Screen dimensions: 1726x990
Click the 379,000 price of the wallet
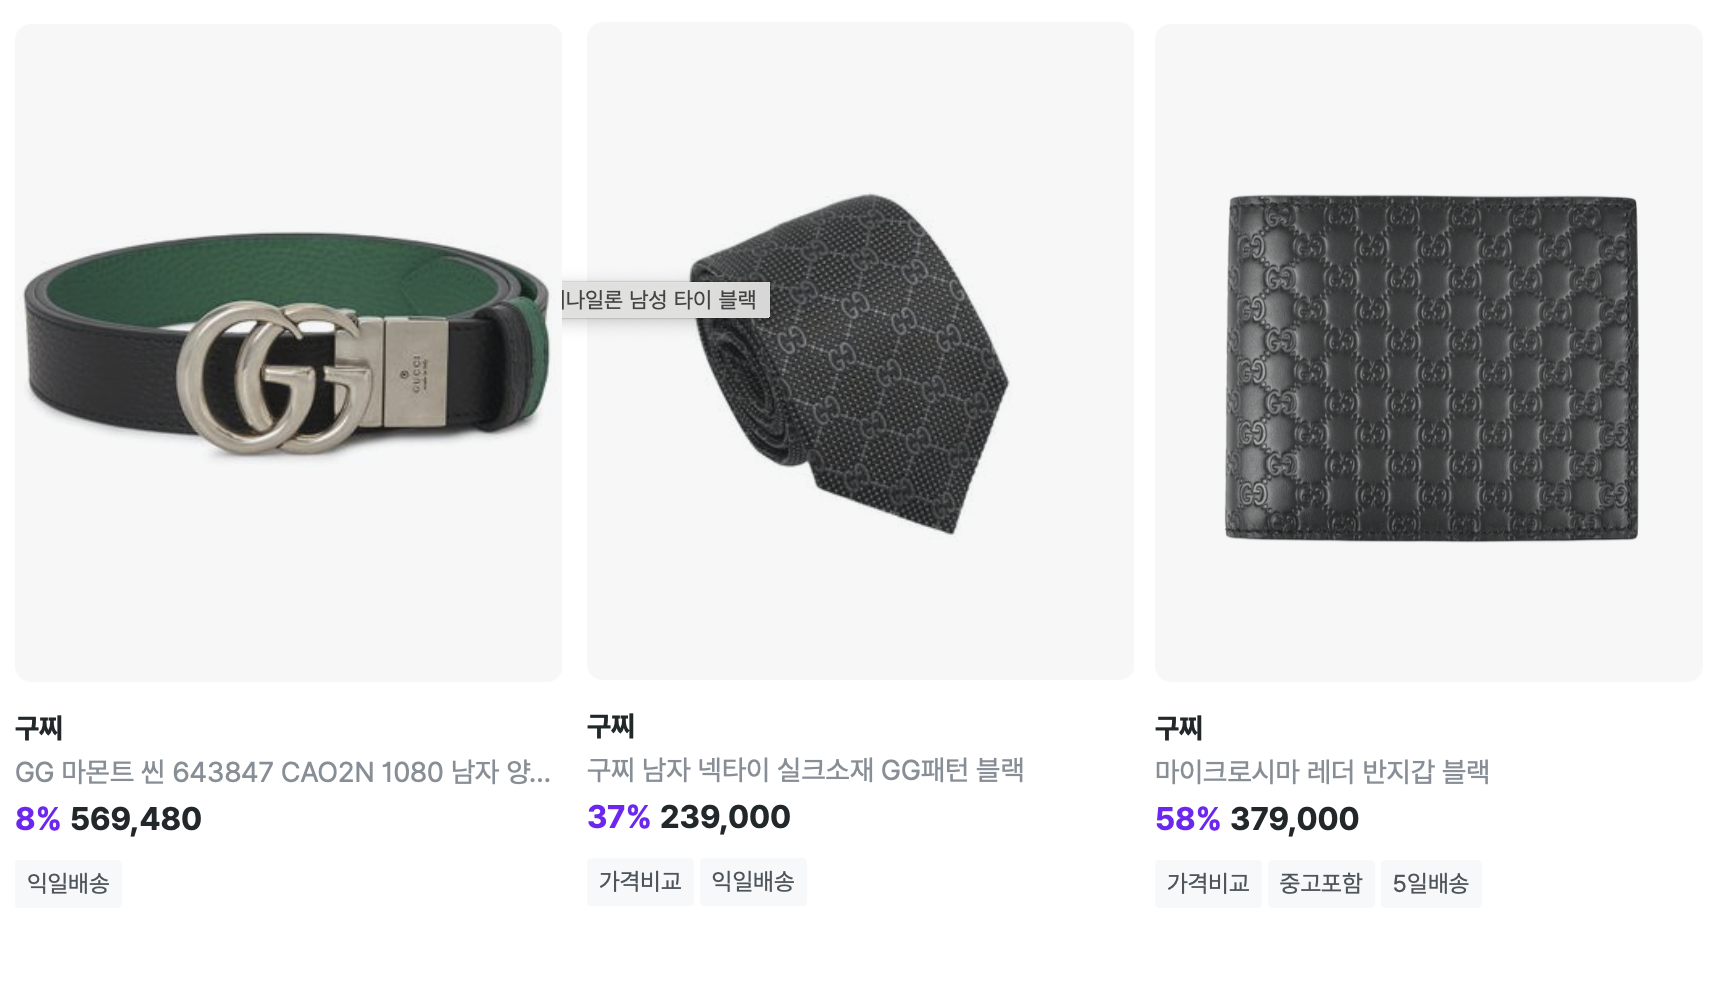click(x=1294, y=819)
